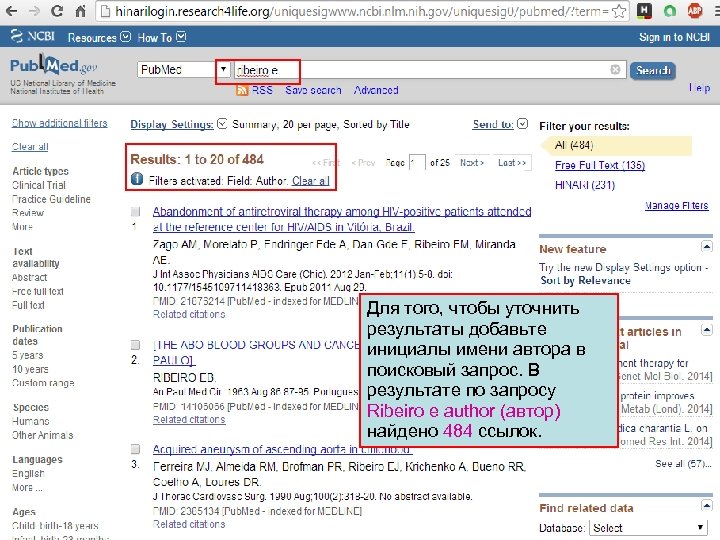Open Related citations under result 1

[189, 314]
